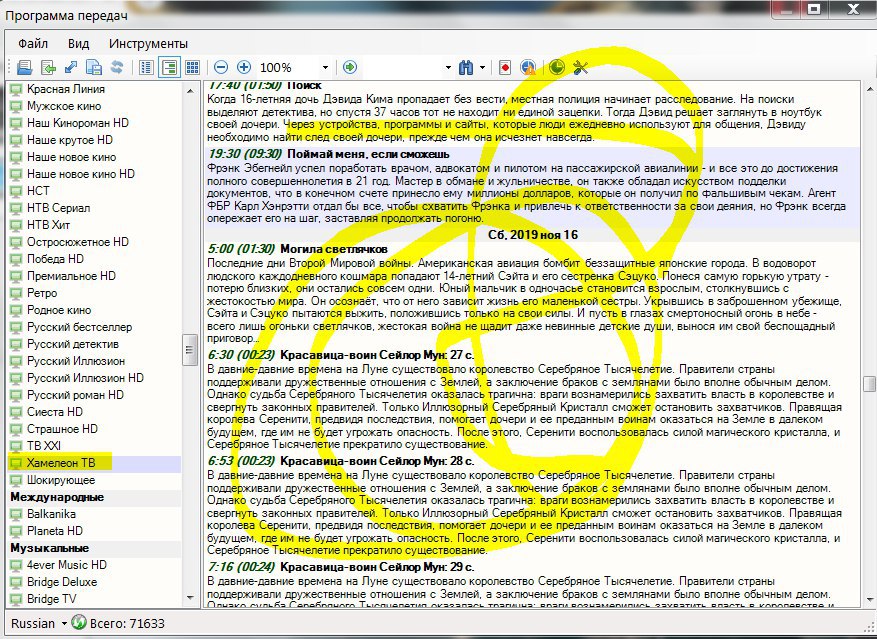
Task: Click the monitor icon beside НСТ
Action: tap(16, 191)
